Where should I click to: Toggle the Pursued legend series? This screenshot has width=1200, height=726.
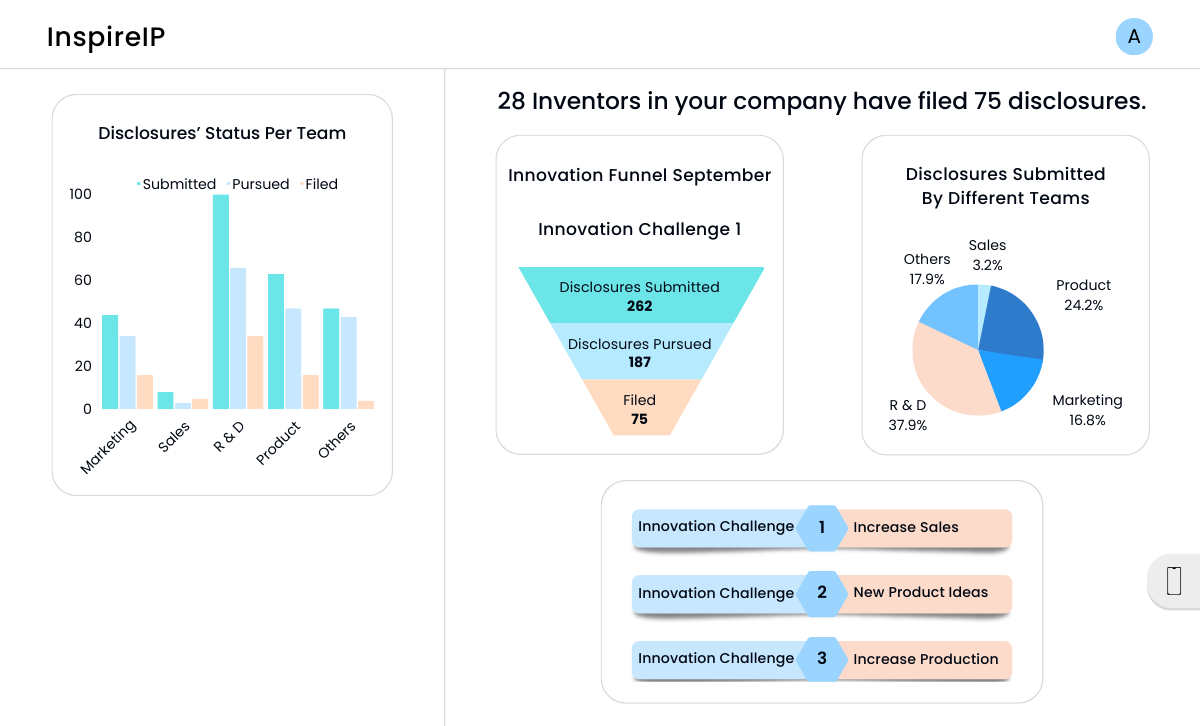pos(258,184)
